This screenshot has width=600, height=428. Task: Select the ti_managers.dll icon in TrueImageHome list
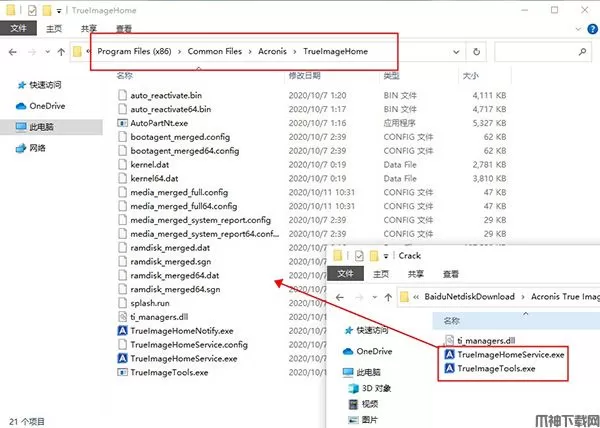[122, 317]
